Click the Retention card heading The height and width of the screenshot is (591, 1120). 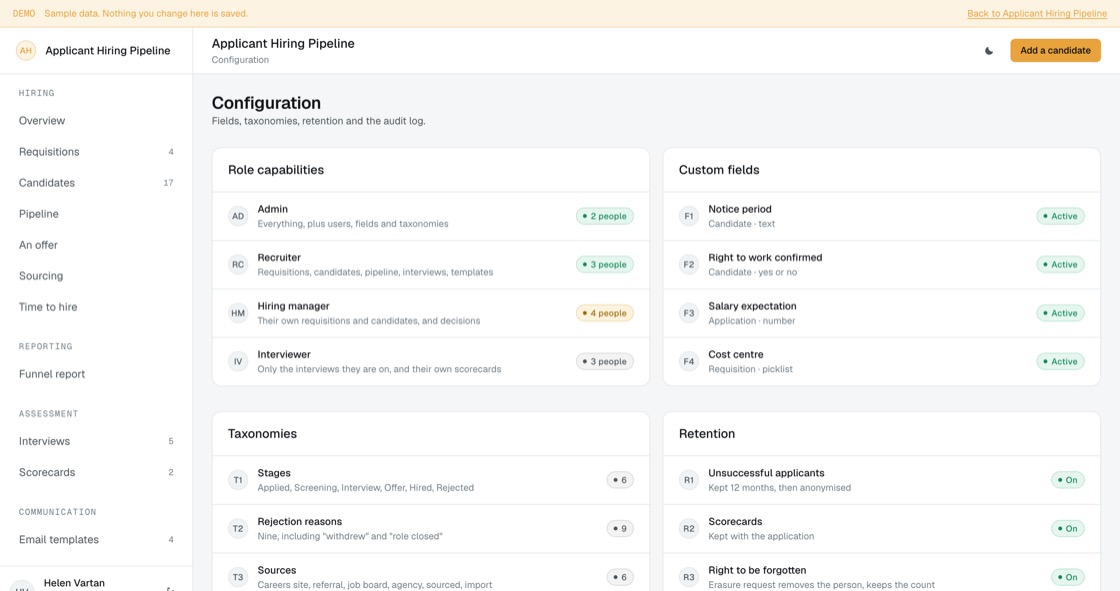[x=706, y=434]
